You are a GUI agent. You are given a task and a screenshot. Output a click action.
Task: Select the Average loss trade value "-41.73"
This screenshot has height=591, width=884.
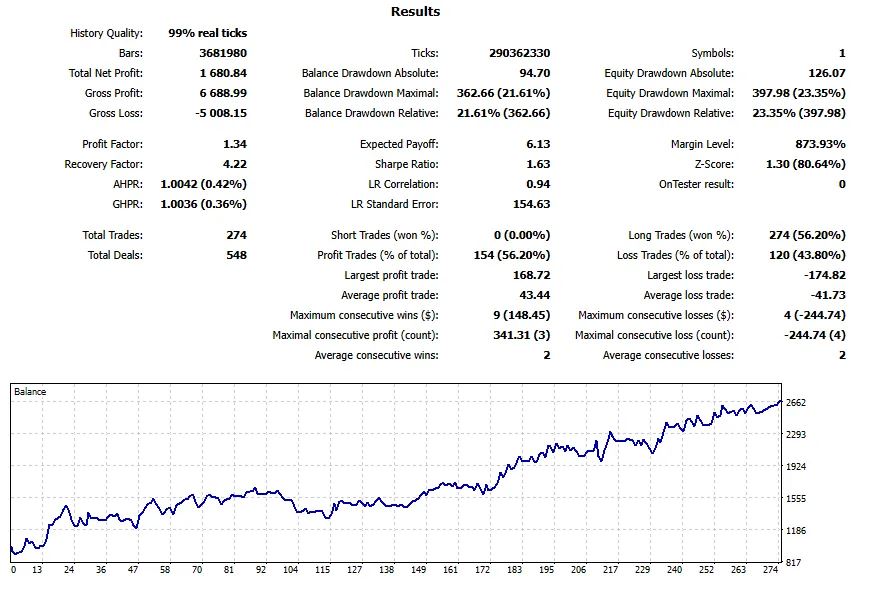[828, 296]
